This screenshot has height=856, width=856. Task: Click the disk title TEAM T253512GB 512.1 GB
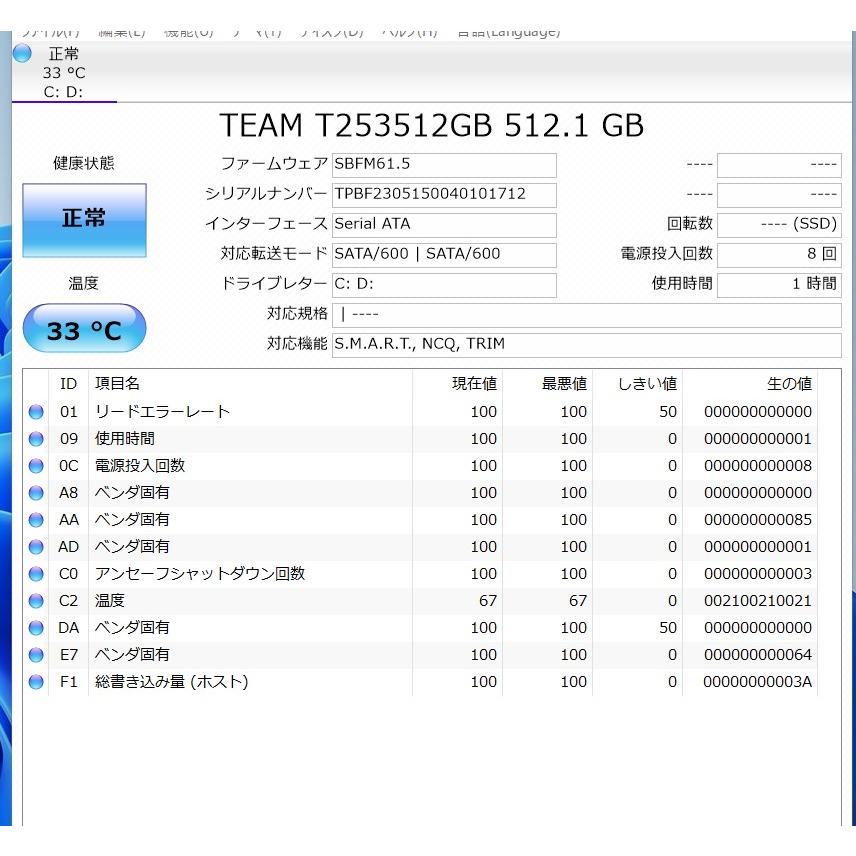coord(431,126)
